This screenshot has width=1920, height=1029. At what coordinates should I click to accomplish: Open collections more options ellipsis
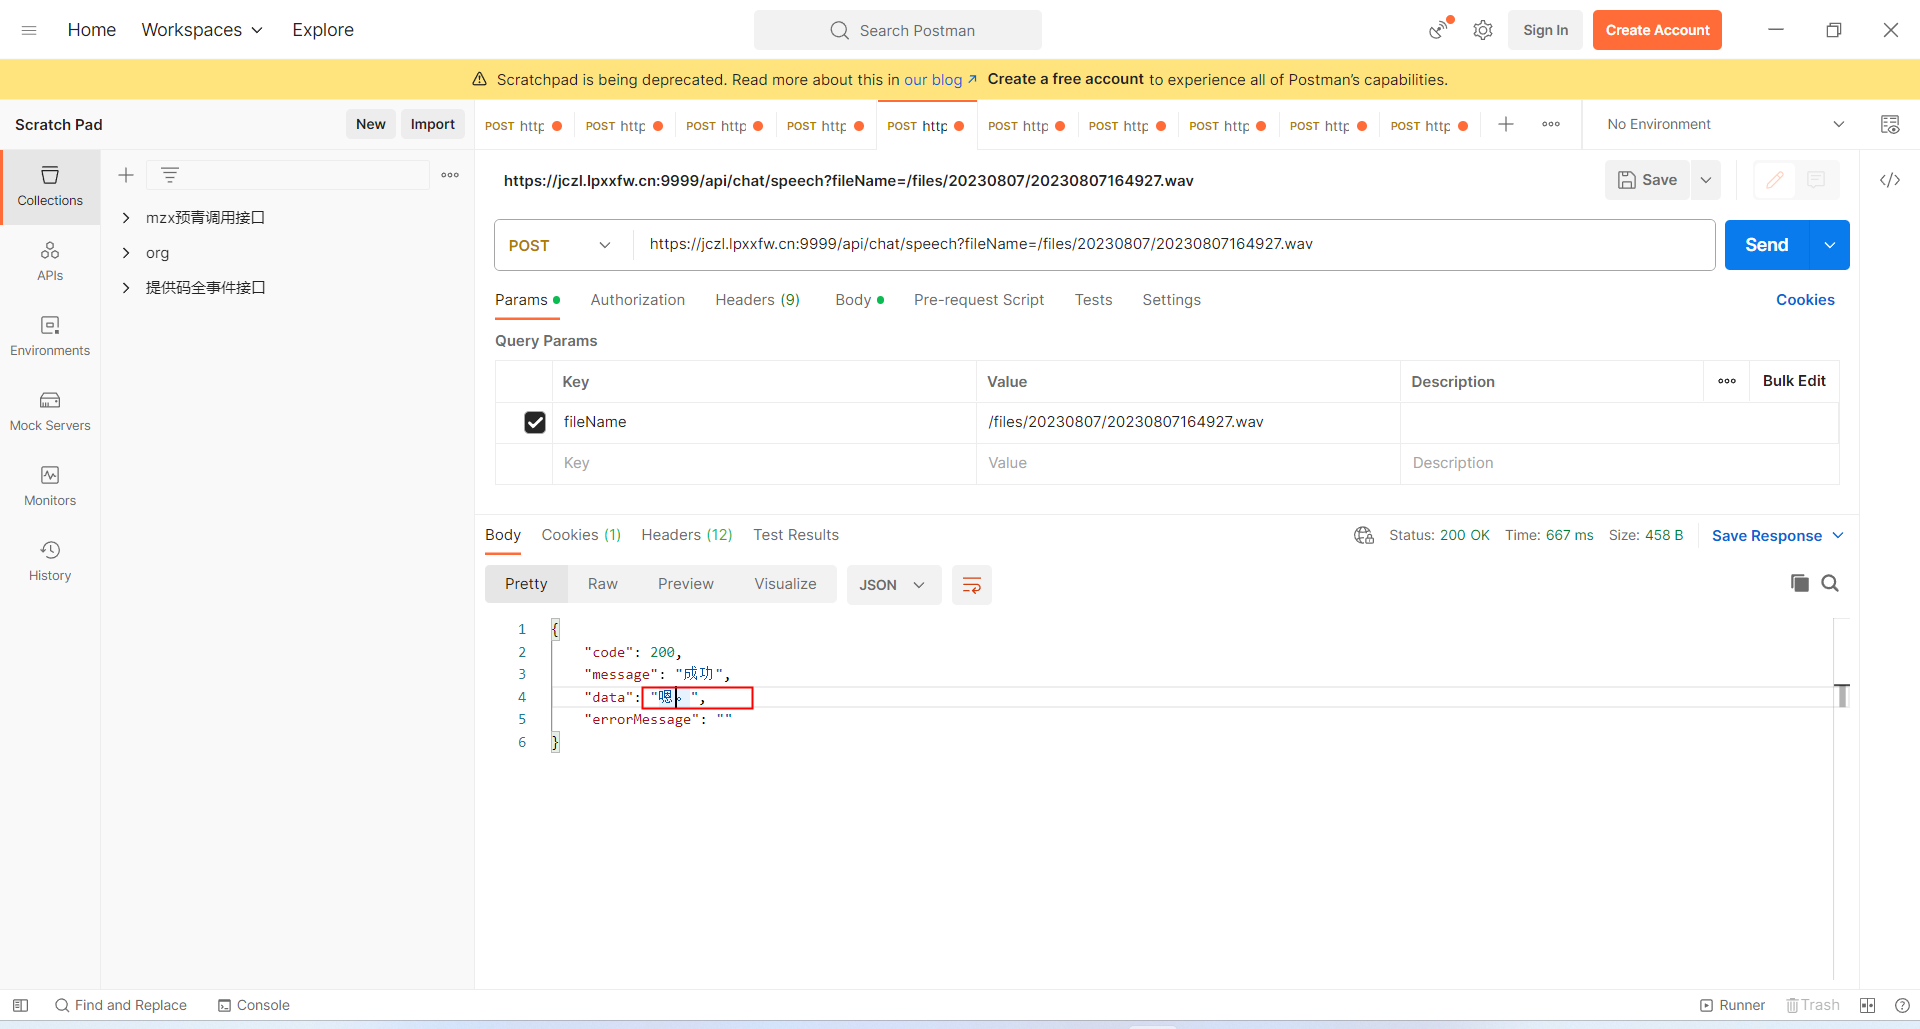click(x=450, y=175)
